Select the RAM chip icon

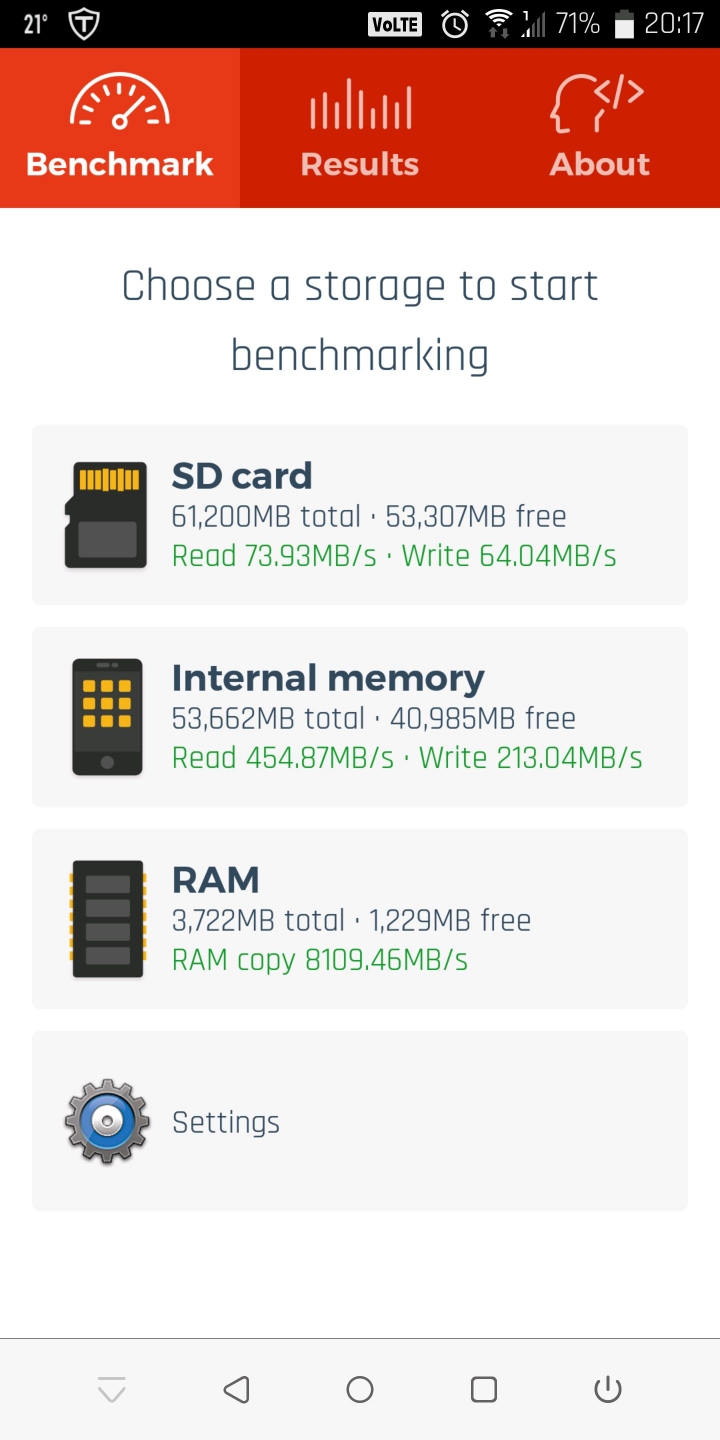(107, 919)
